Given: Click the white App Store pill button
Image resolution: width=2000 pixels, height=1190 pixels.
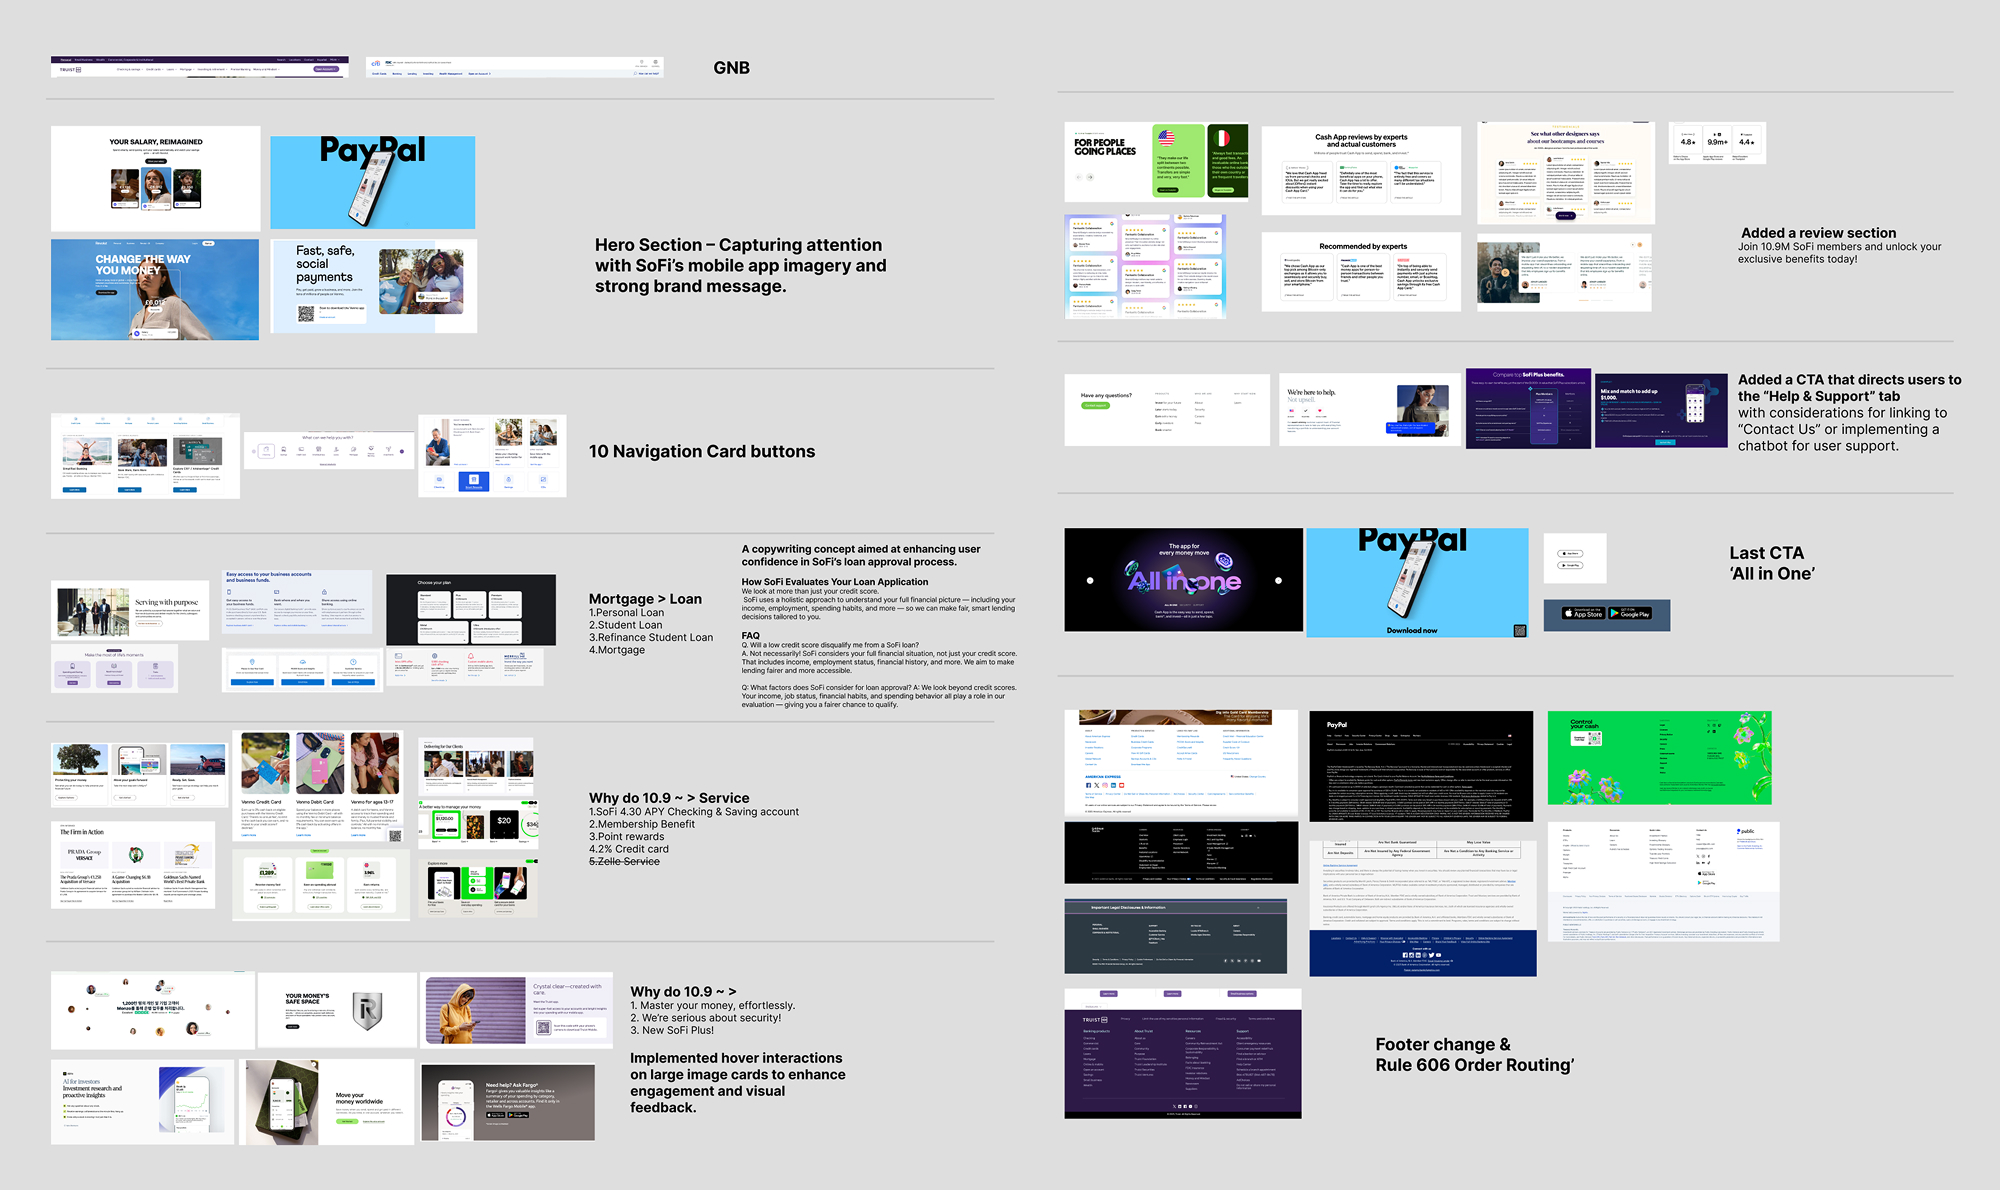Looking at the screenshot, I should (x=1571, y=553).
